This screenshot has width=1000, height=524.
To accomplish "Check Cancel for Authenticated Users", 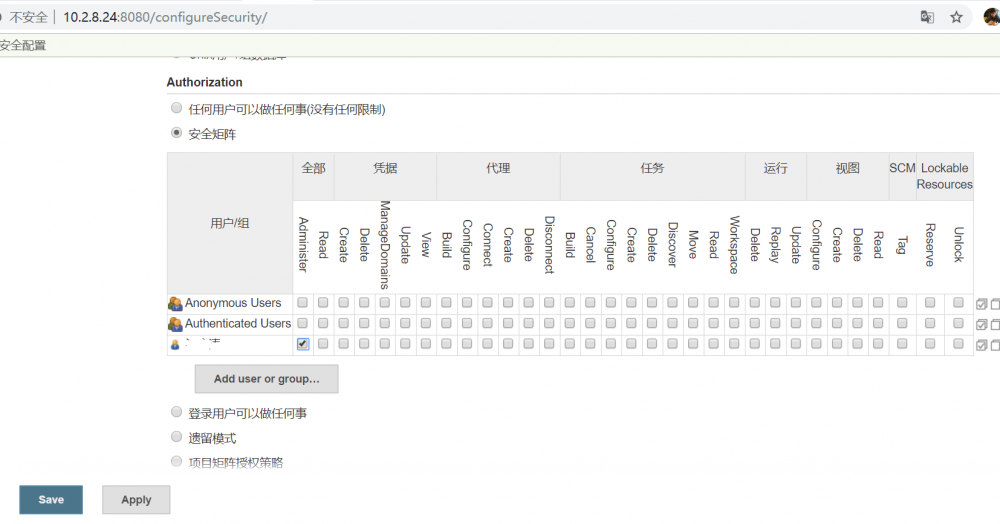I will point(591,323).
